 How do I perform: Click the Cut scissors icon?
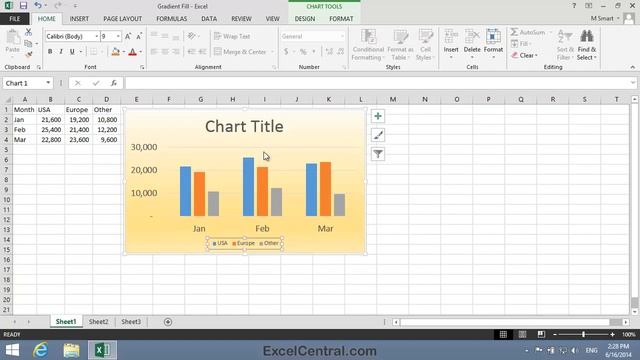(29, 32)
